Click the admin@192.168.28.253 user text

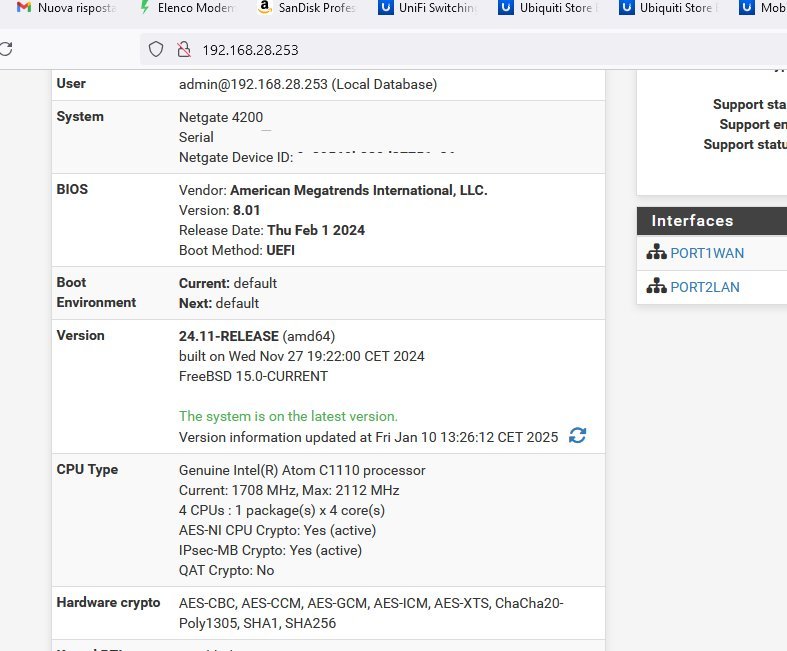click(x=308, y=84)
